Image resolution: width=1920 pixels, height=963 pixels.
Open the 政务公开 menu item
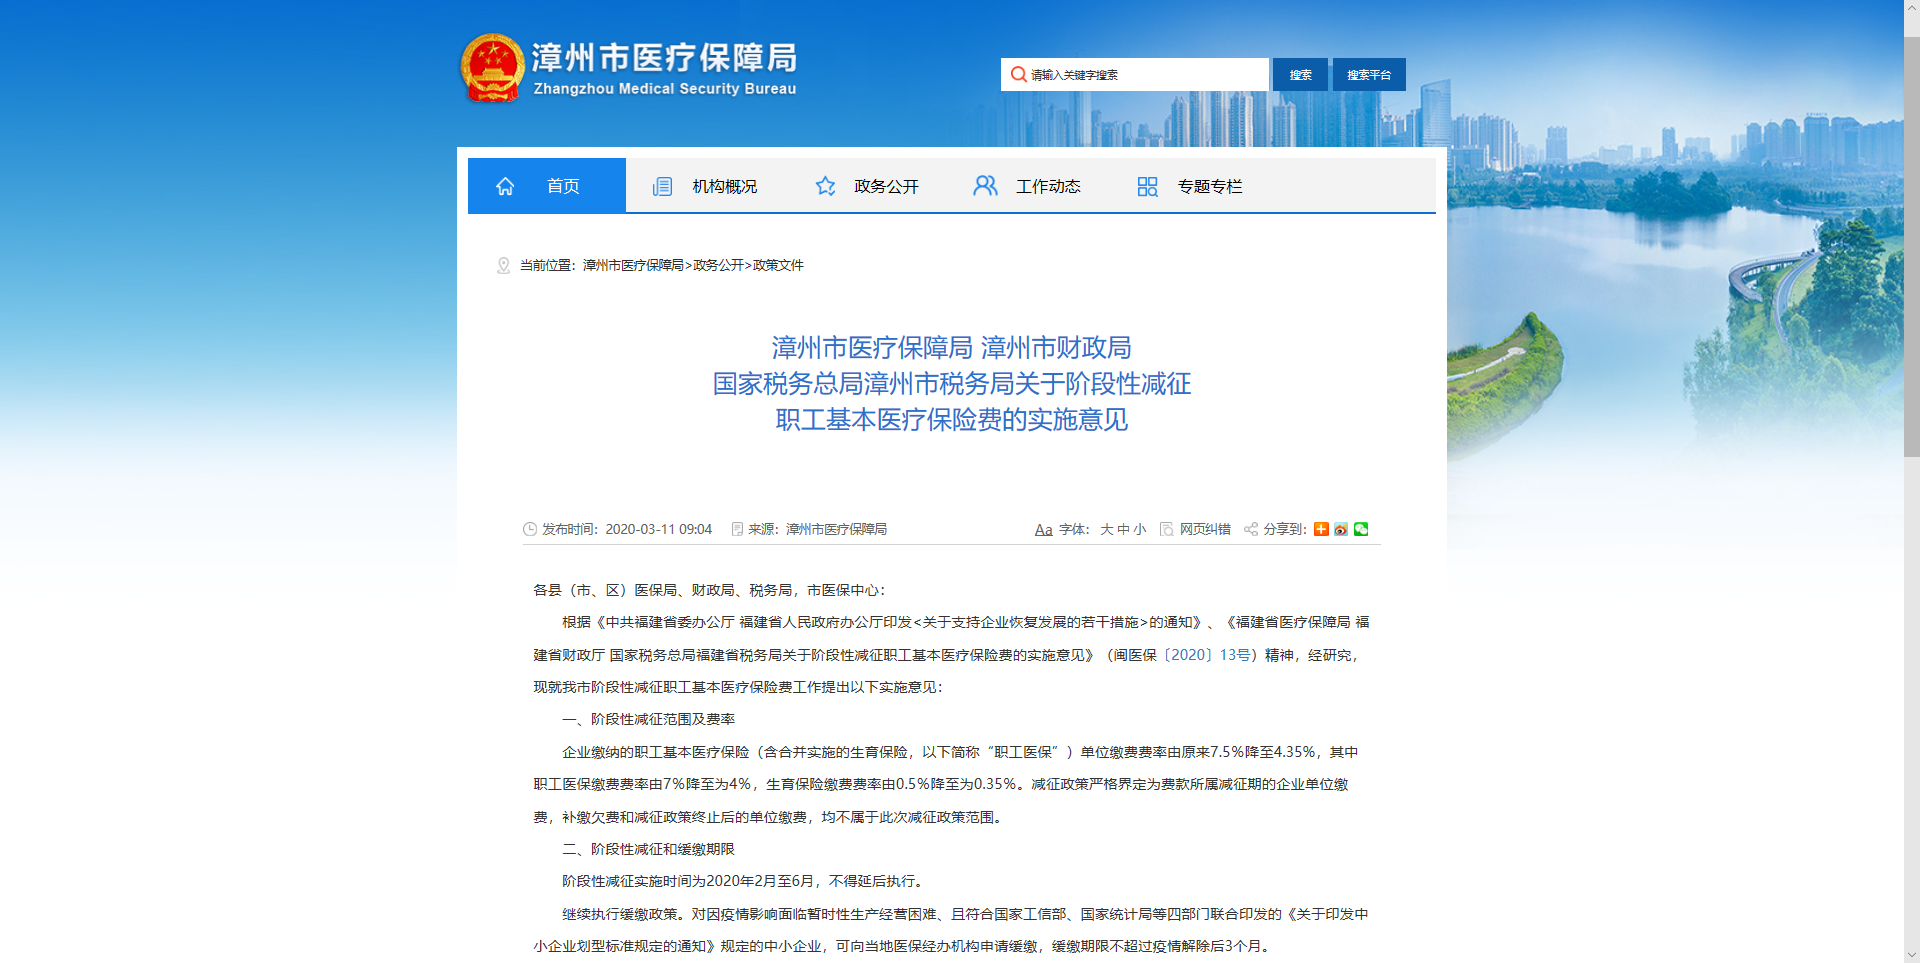click(x=886, y=186)
